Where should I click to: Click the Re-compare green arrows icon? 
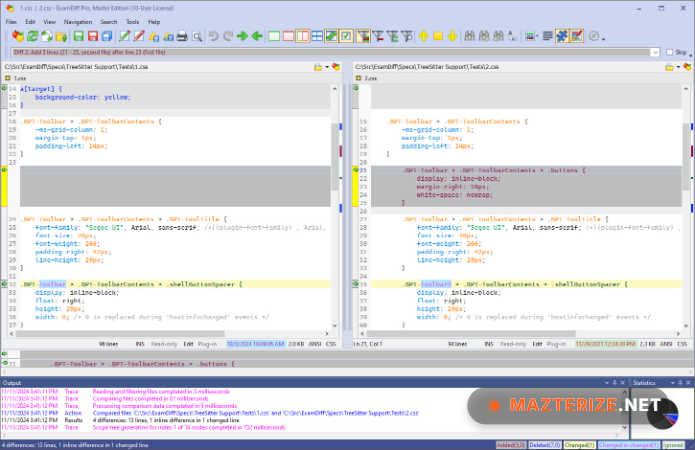[32, 36]
